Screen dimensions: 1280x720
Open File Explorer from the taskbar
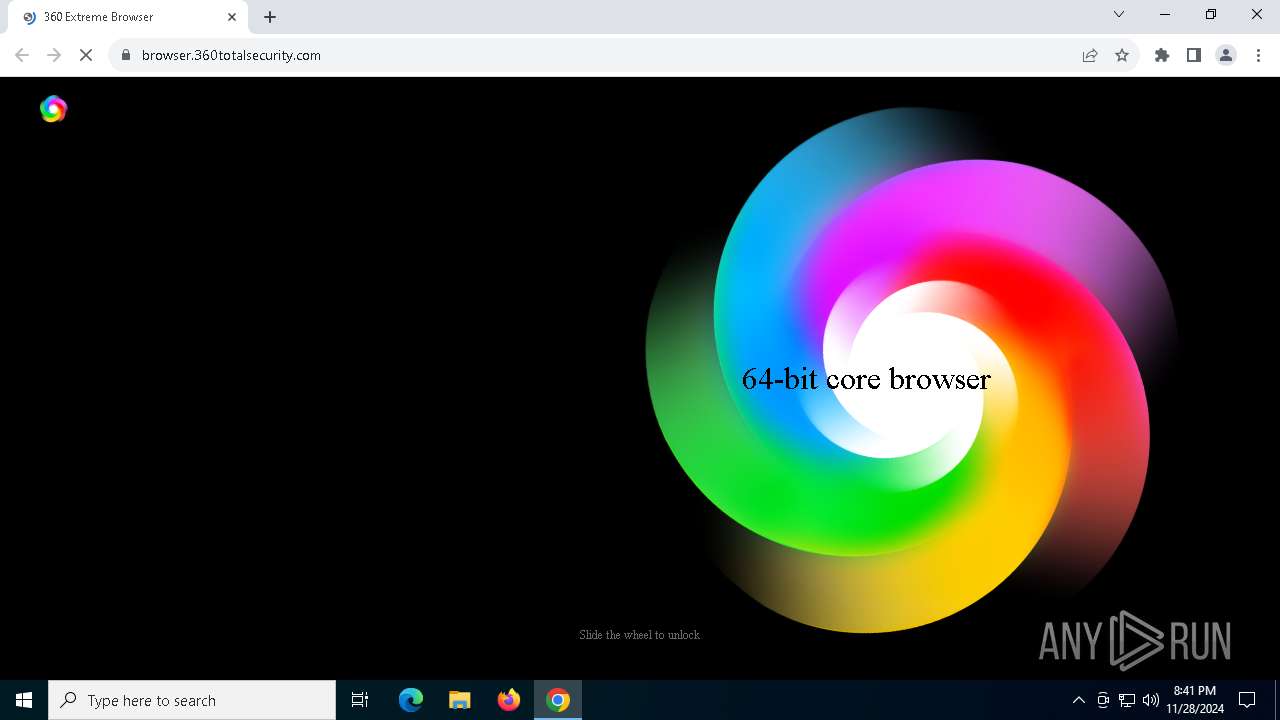tap(460, 700)
